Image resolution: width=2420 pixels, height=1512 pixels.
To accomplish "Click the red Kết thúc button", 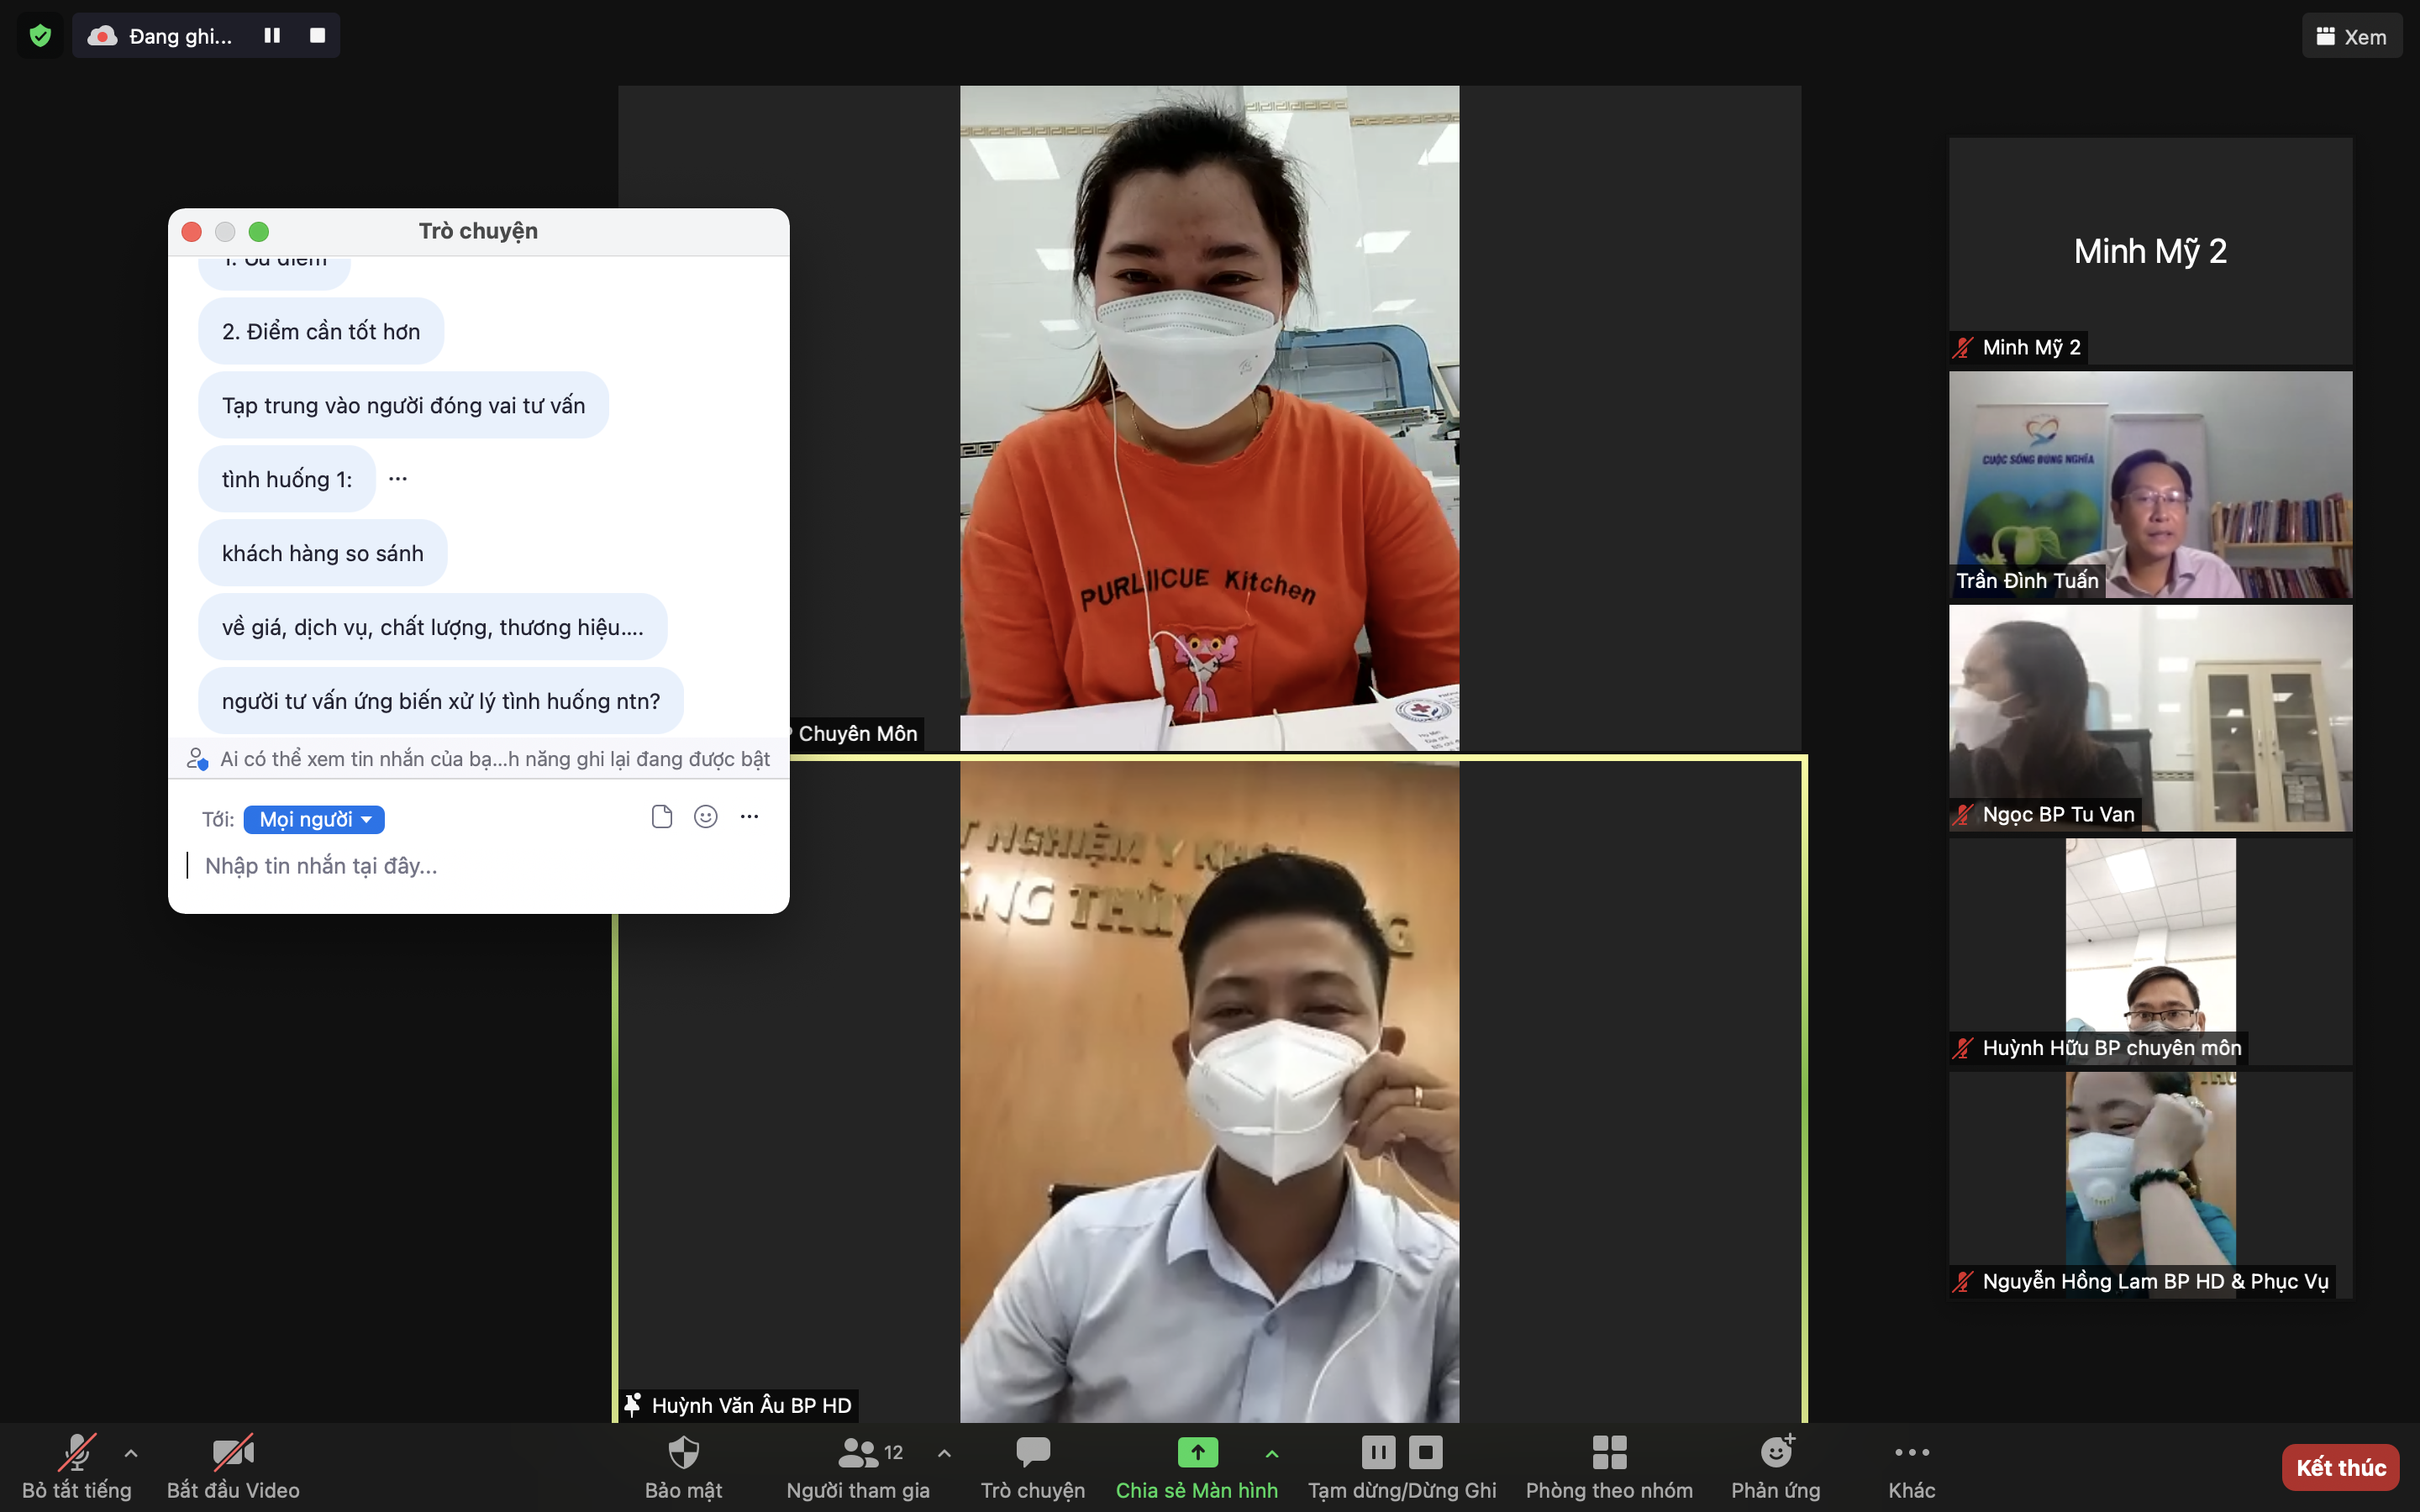I will click(x=2340, y=1467).
